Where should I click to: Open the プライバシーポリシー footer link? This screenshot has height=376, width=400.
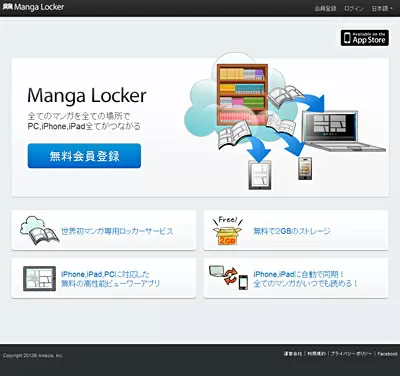tap(351, 354)
